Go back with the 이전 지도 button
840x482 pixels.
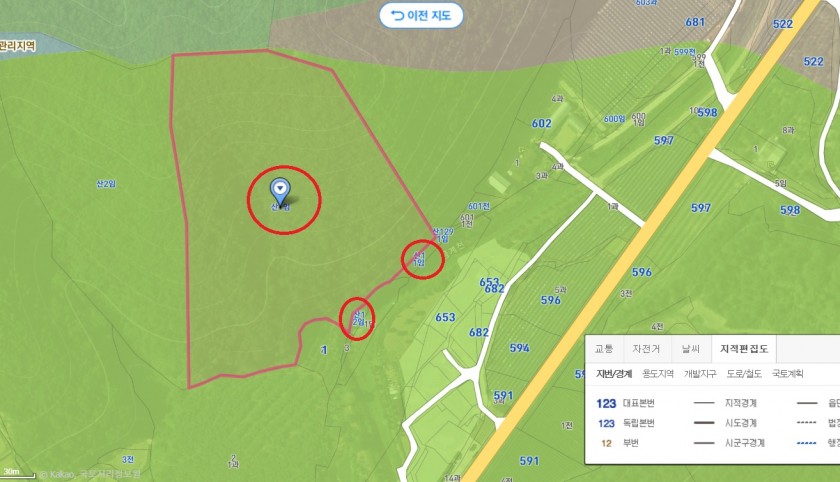(421, 16)
